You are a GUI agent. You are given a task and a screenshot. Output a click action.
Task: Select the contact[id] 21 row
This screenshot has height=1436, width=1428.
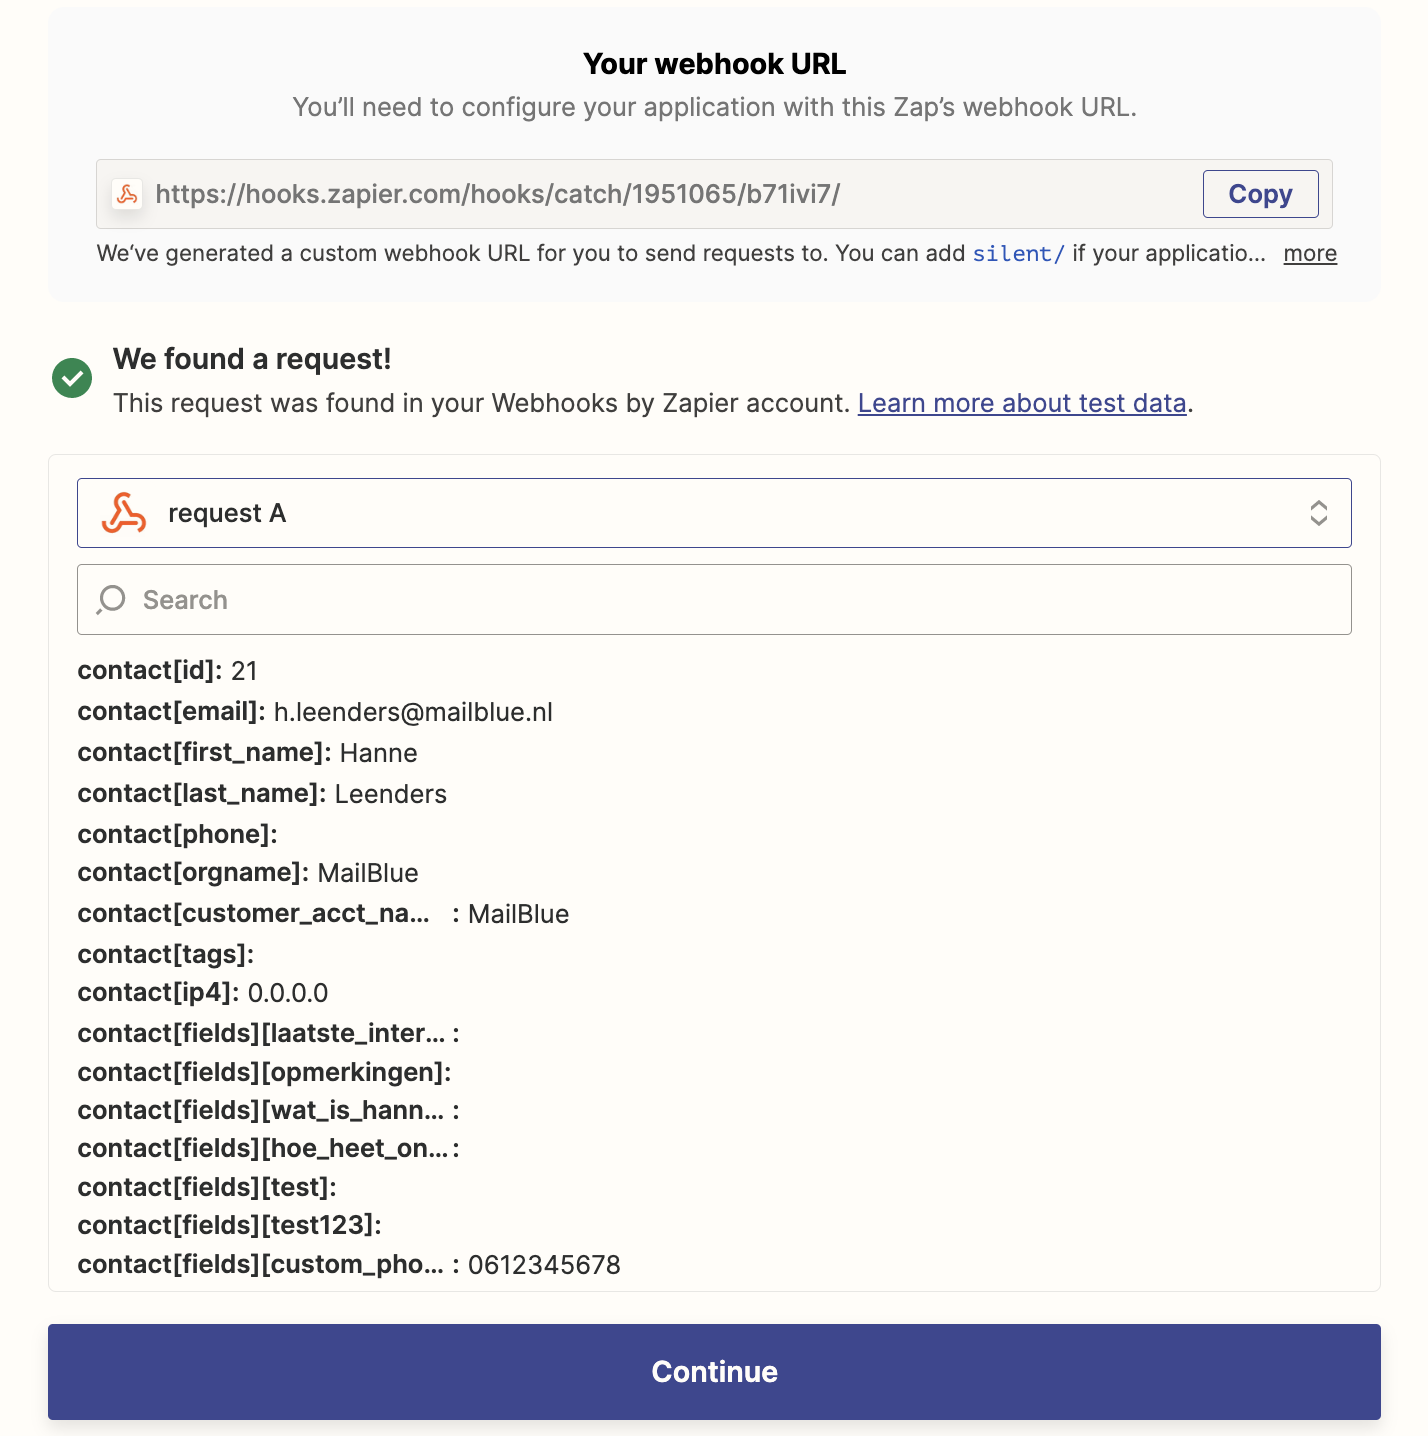coord(167,671)
